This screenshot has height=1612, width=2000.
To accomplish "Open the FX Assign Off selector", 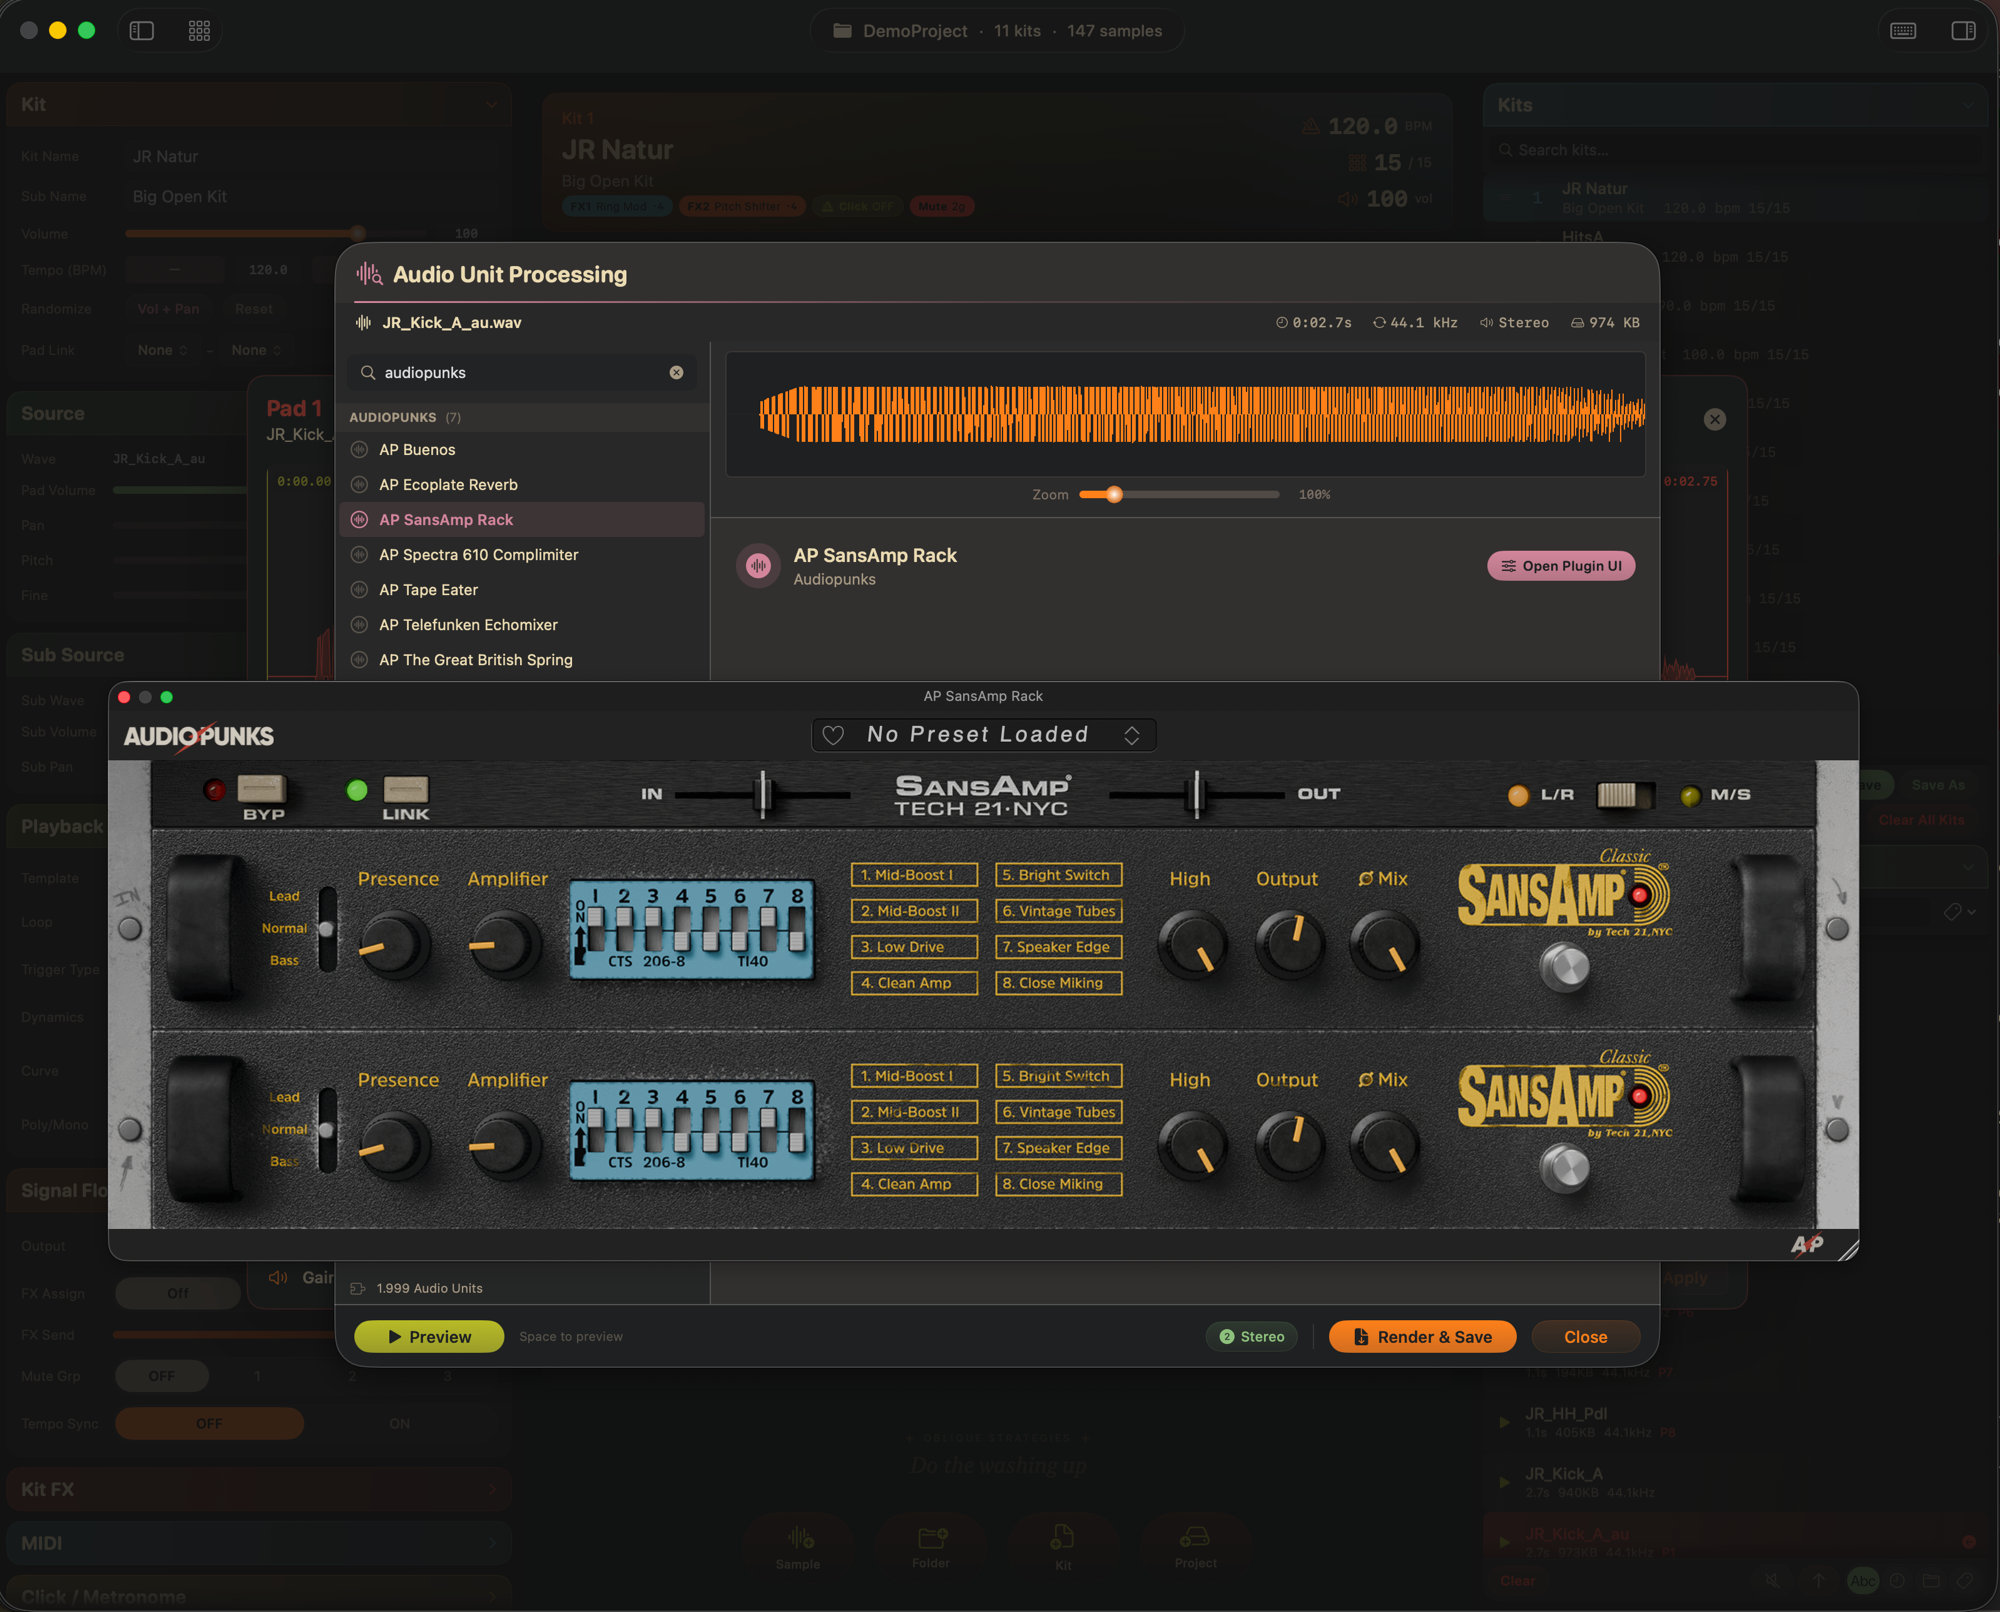I will [178, 1293].
